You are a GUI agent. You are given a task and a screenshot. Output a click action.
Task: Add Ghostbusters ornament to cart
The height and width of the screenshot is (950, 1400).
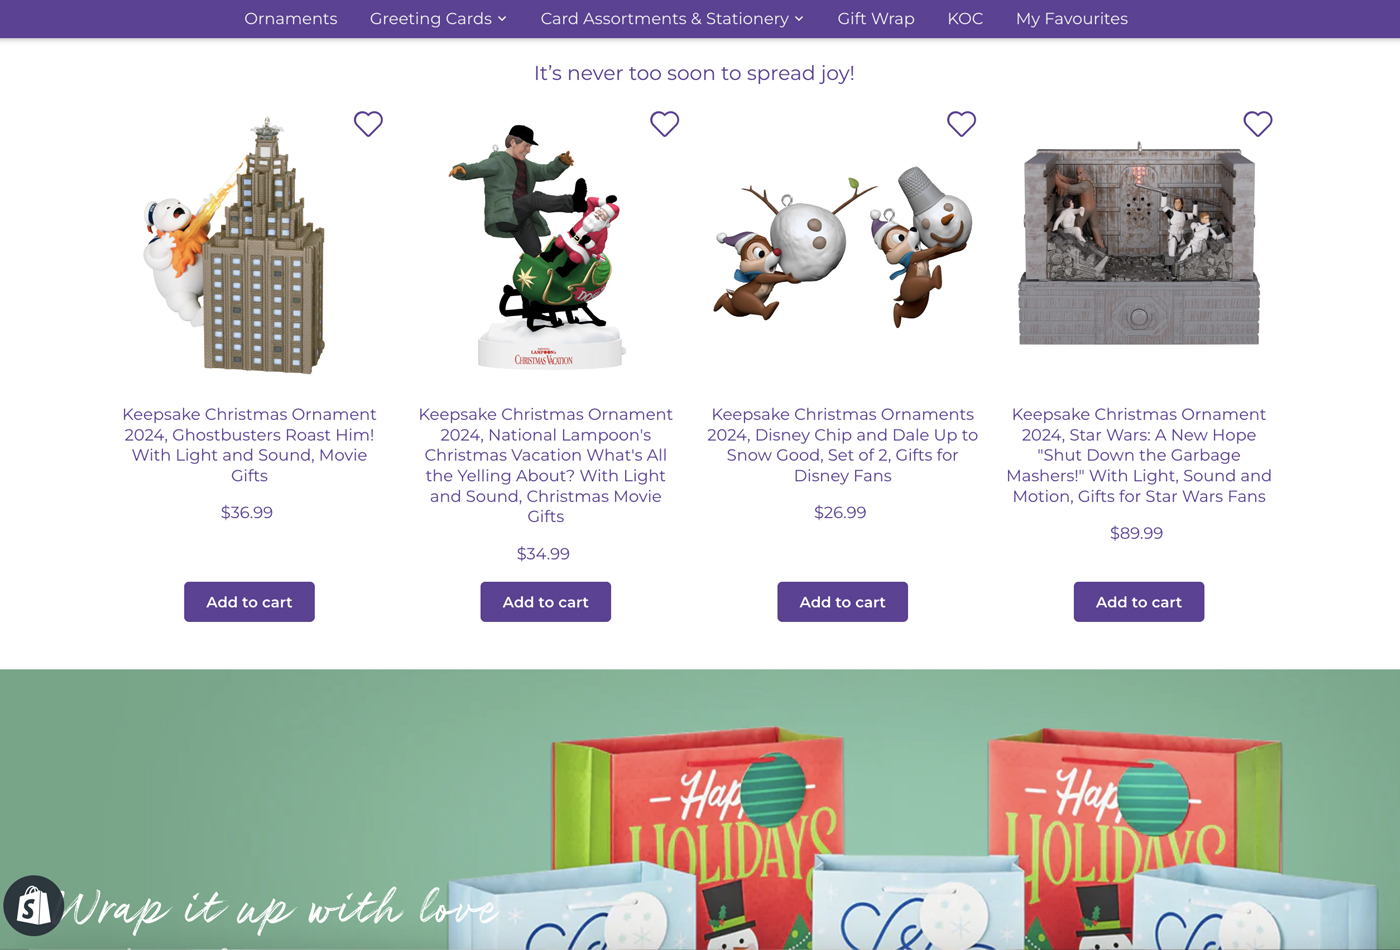(x=249, y=602)
